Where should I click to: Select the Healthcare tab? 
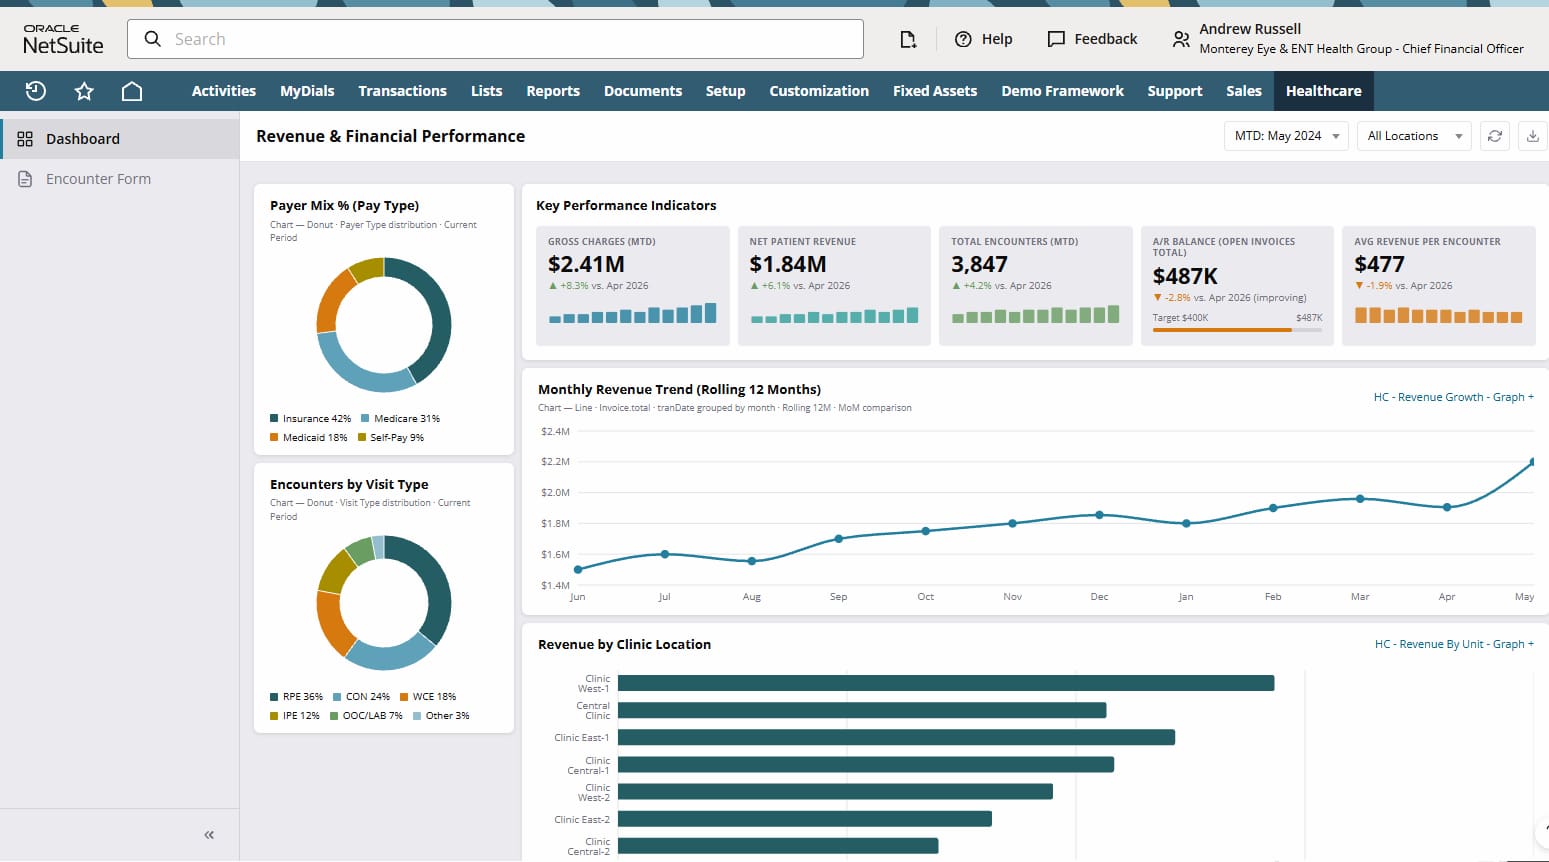(1323, 91)
